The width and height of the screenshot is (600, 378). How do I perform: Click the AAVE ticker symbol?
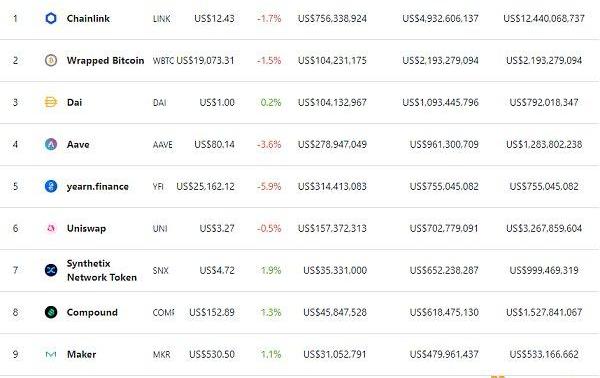[x=163, y=145]
